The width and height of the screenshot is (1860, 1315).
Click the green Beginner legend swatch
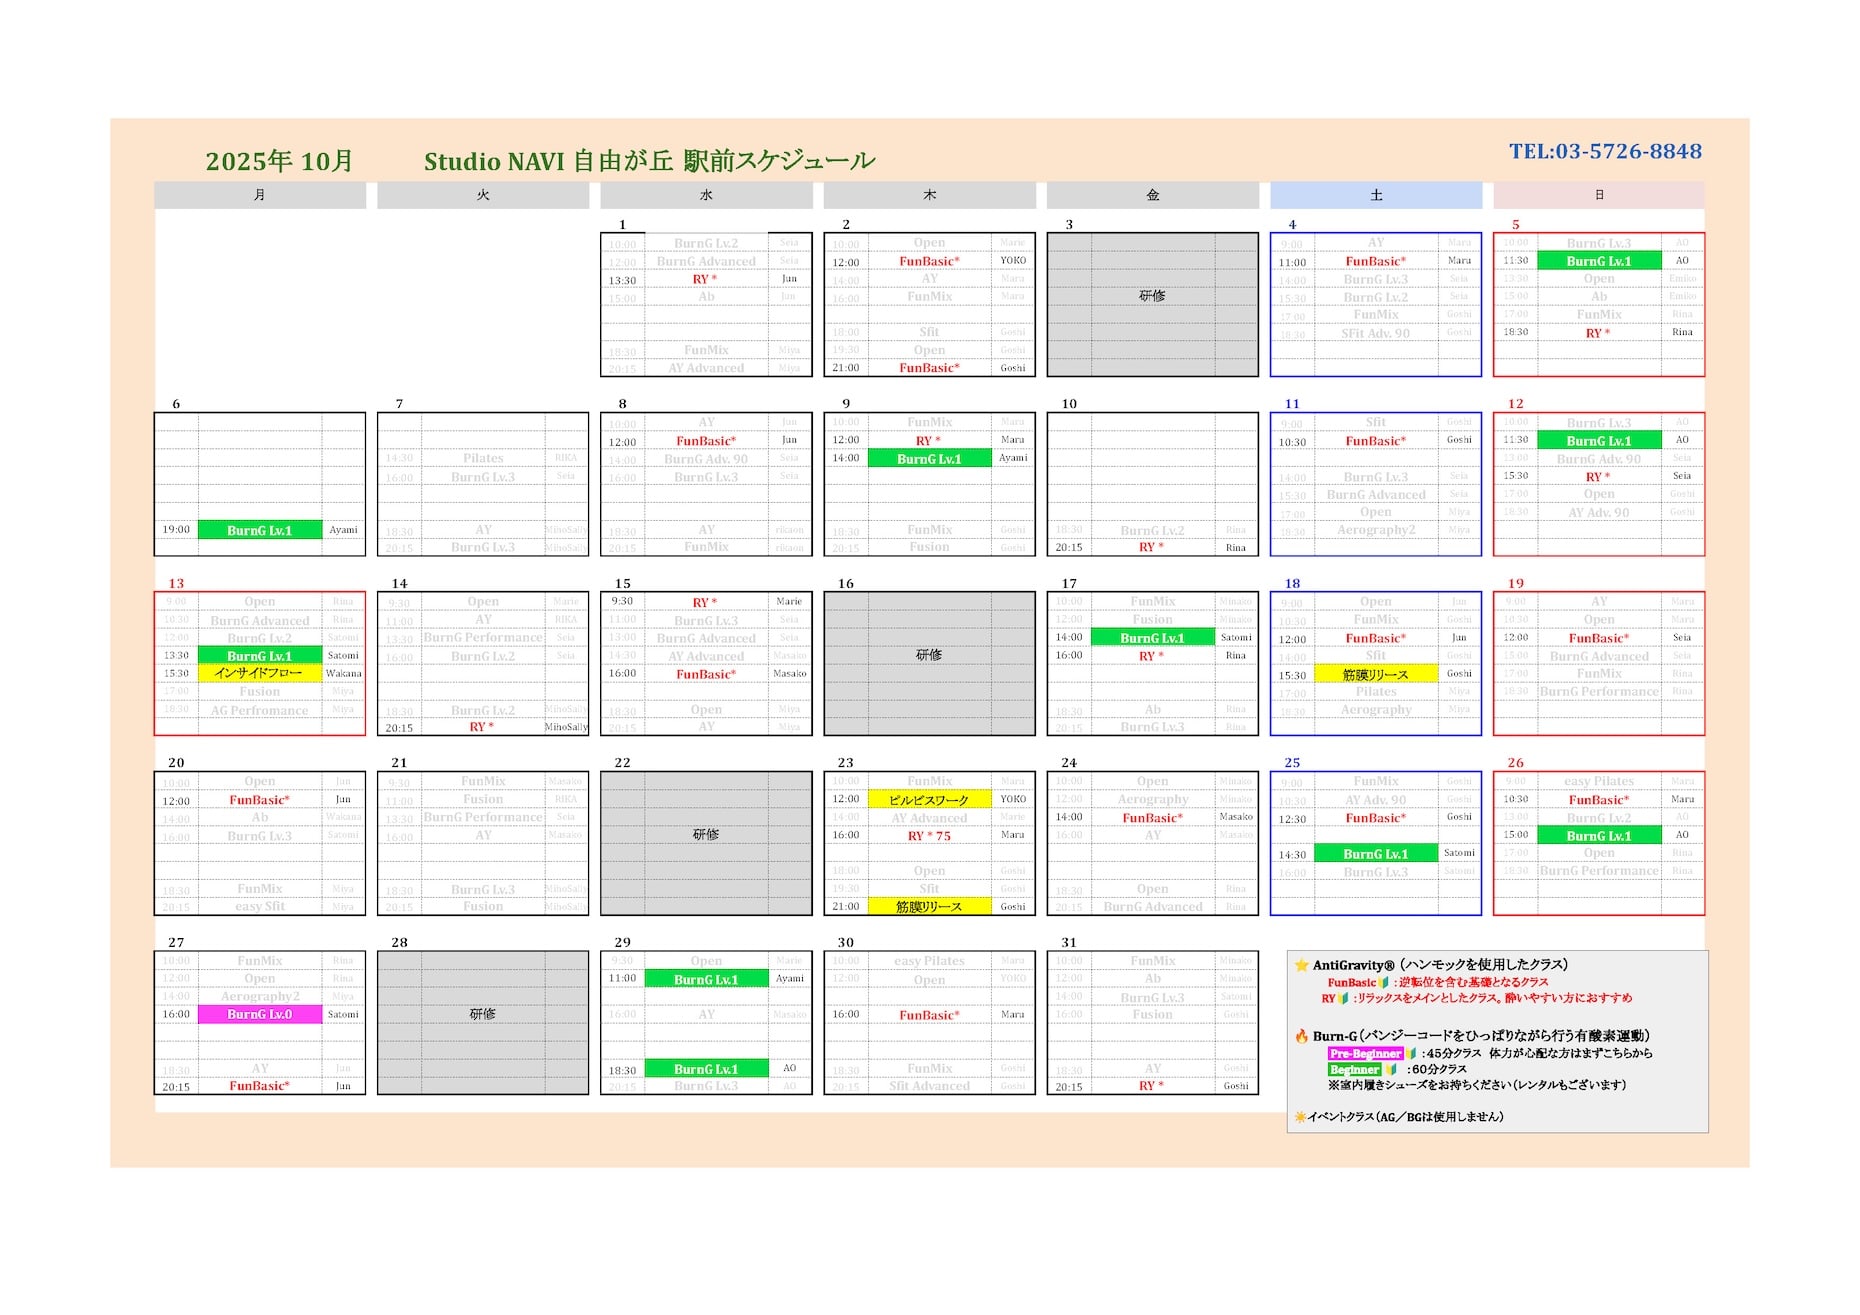(1354, 1070)
